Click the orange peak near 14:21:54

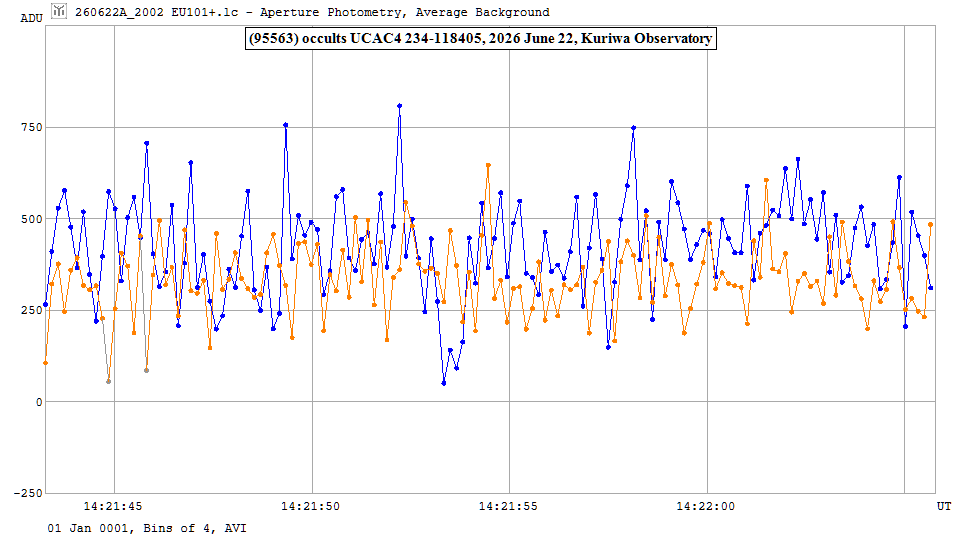[488, 165]
